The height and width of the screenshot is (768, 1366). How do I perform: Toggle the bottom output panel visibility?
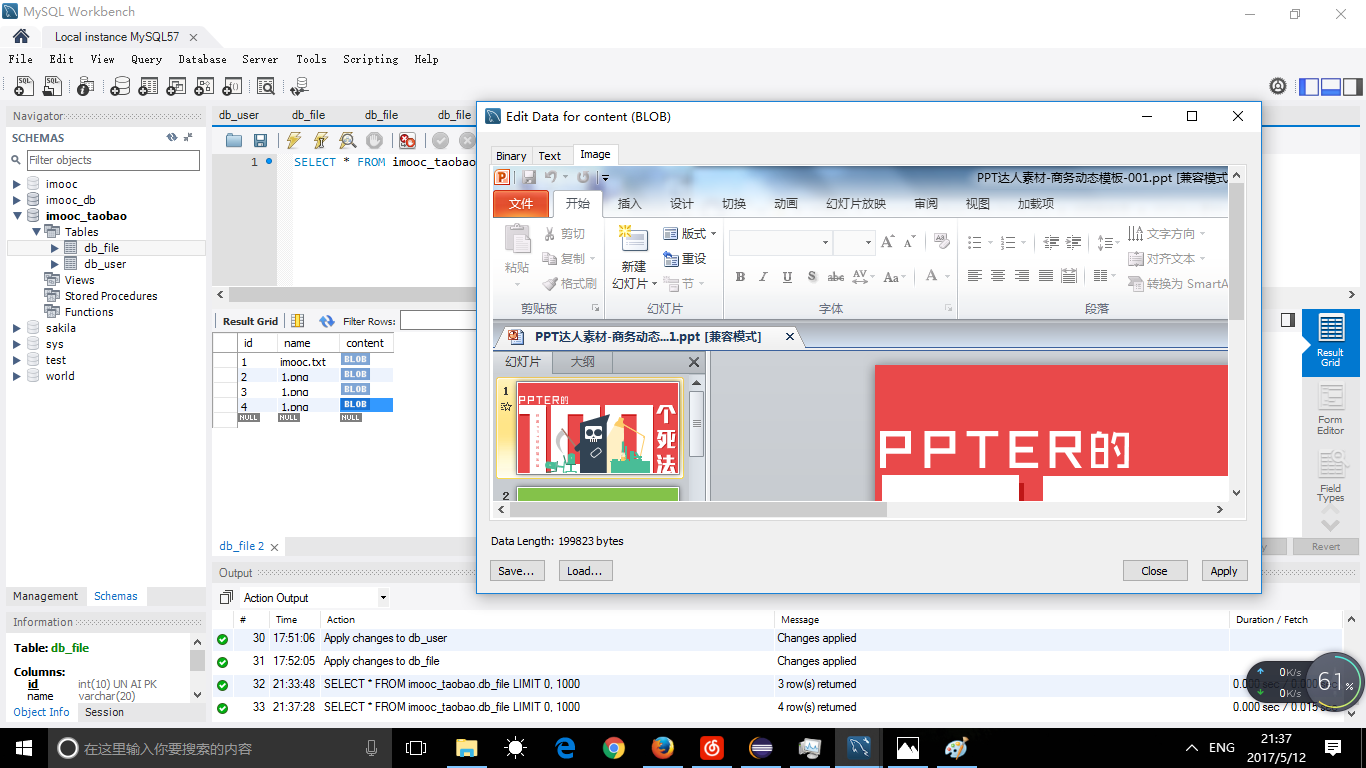(1331, 87)
